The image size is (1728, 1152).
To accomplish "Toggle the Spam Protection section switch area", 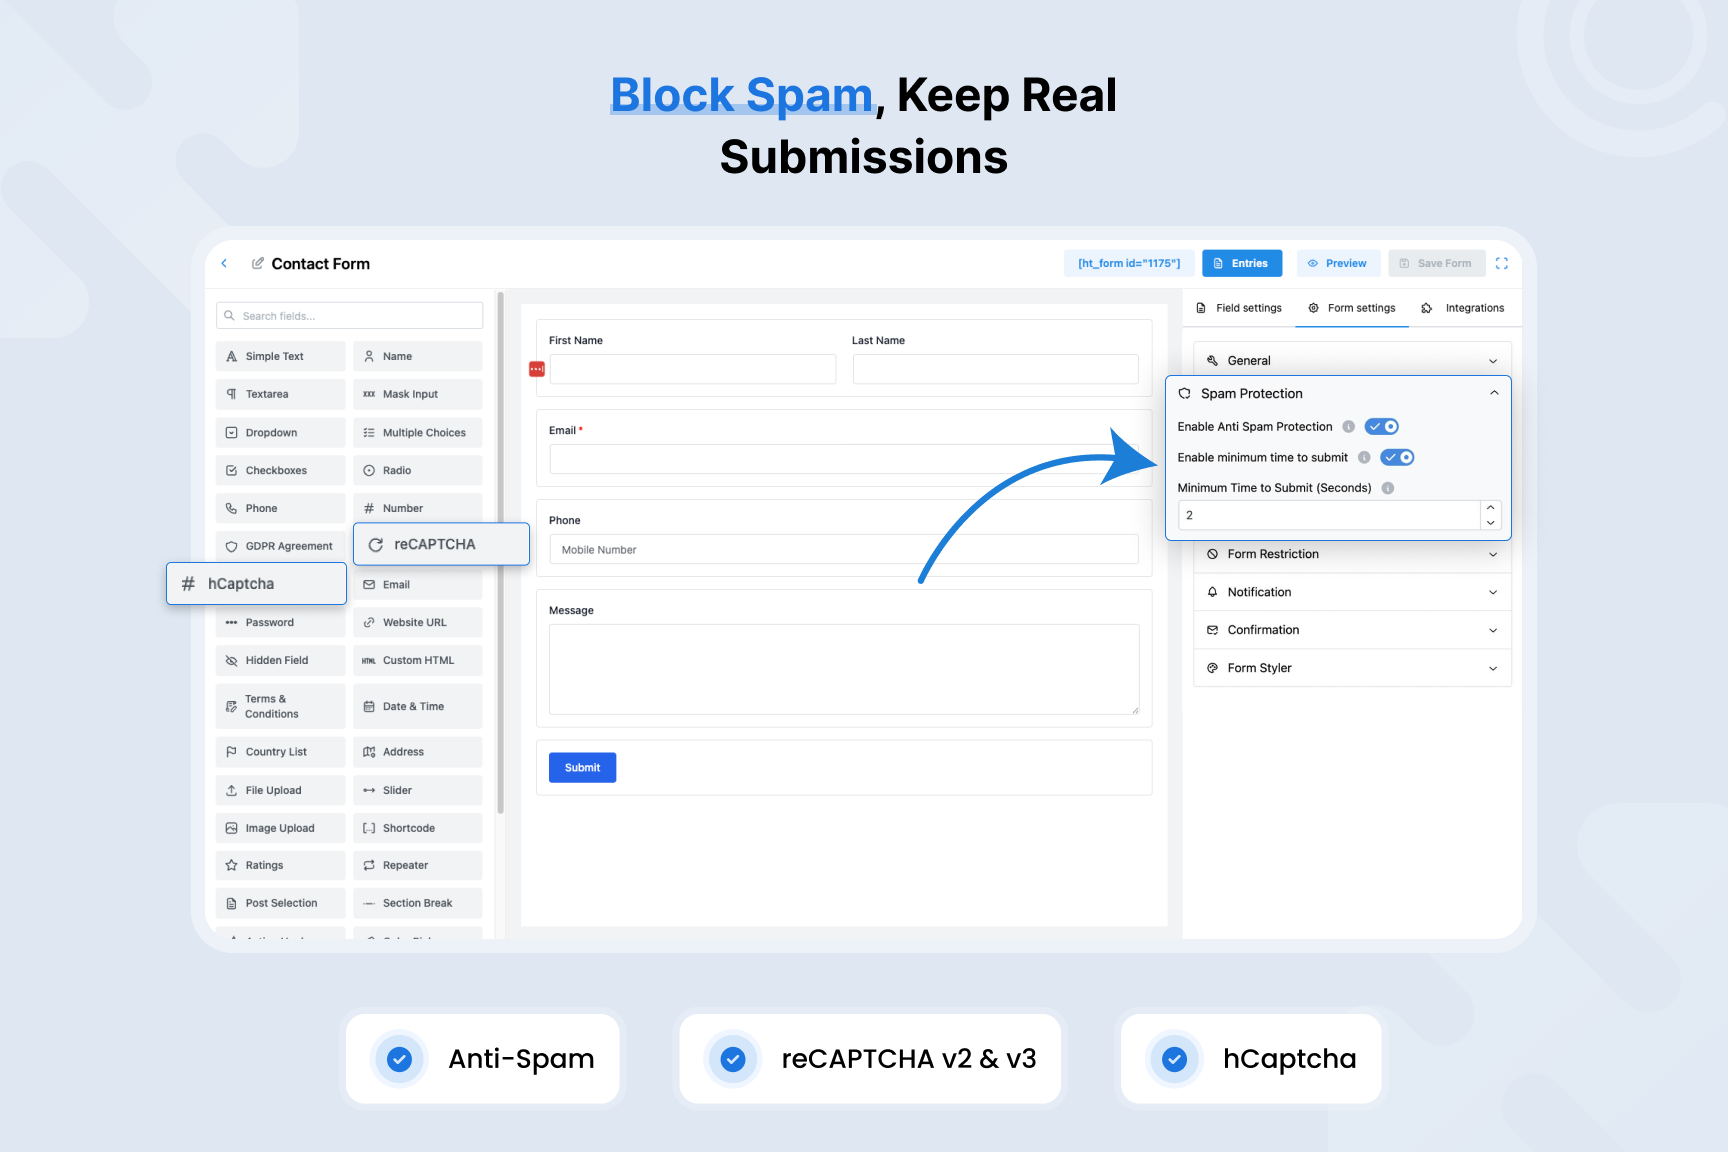I will click(x=1495, y=393).
